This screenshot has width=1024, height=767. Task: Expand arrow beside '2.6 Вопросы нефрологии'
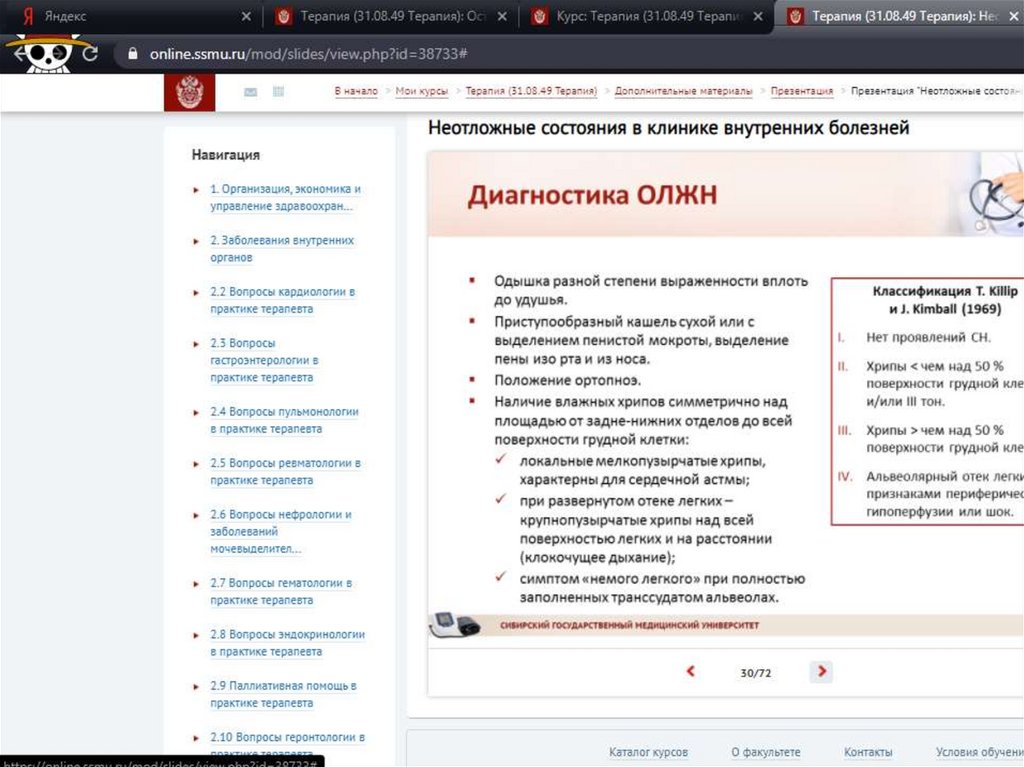[x=195, y=515]
